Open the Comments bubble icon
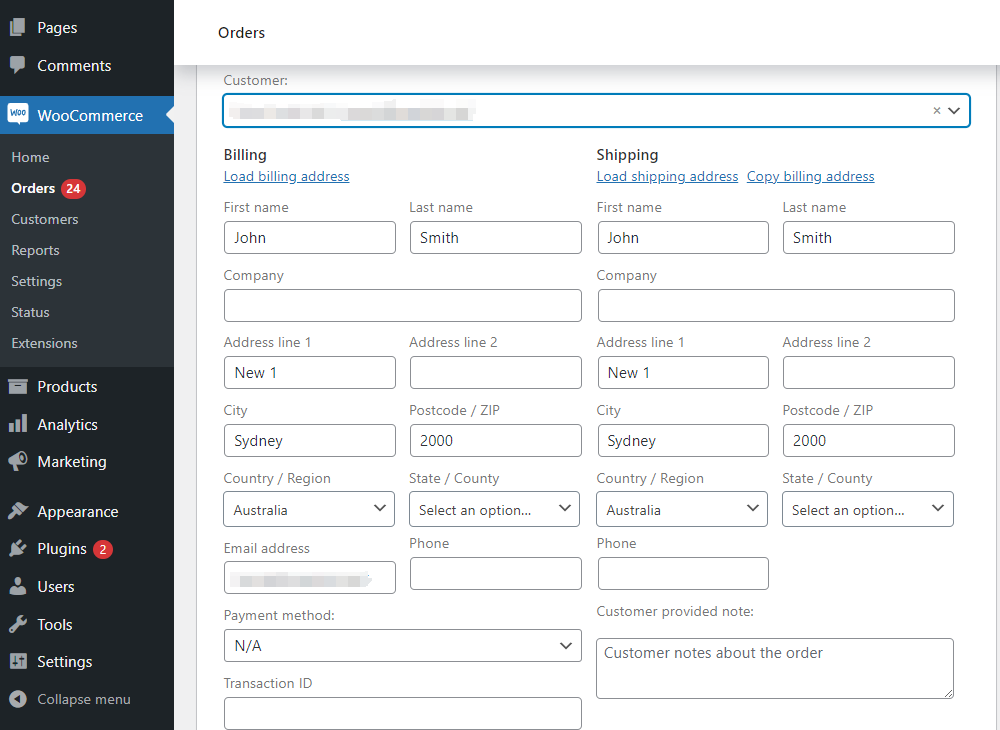The width and height of the screenshot is (1000, 730). coord(17,65)
